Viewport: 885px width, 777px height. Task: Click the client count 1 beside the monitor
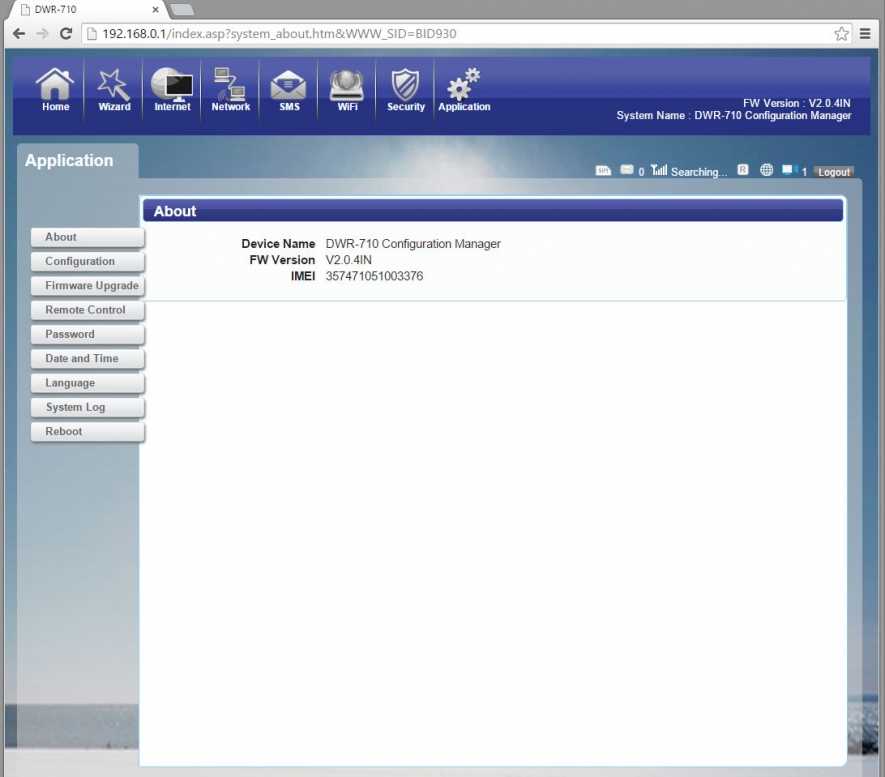click(x=804, y=172)
